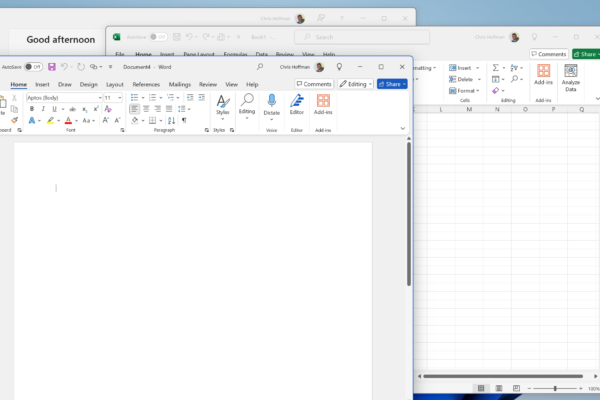
Task: Open Add-ins in Word ribbon
Action: coord(323,104)
